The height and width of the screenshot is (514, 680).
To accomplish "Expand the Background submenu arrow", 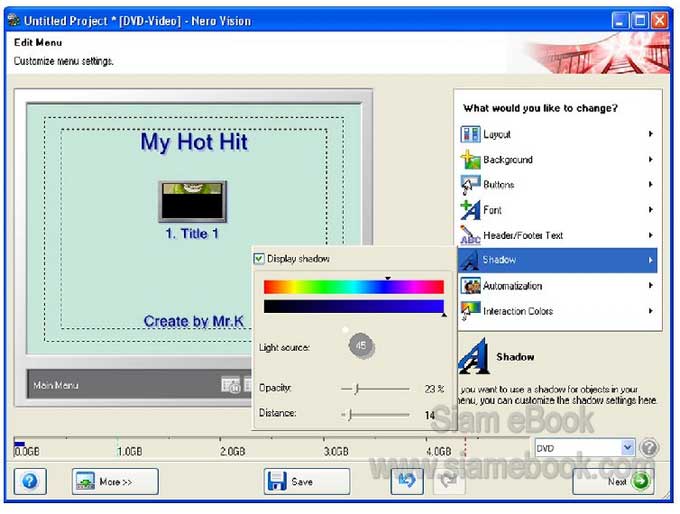I will [x=651, y=159].
